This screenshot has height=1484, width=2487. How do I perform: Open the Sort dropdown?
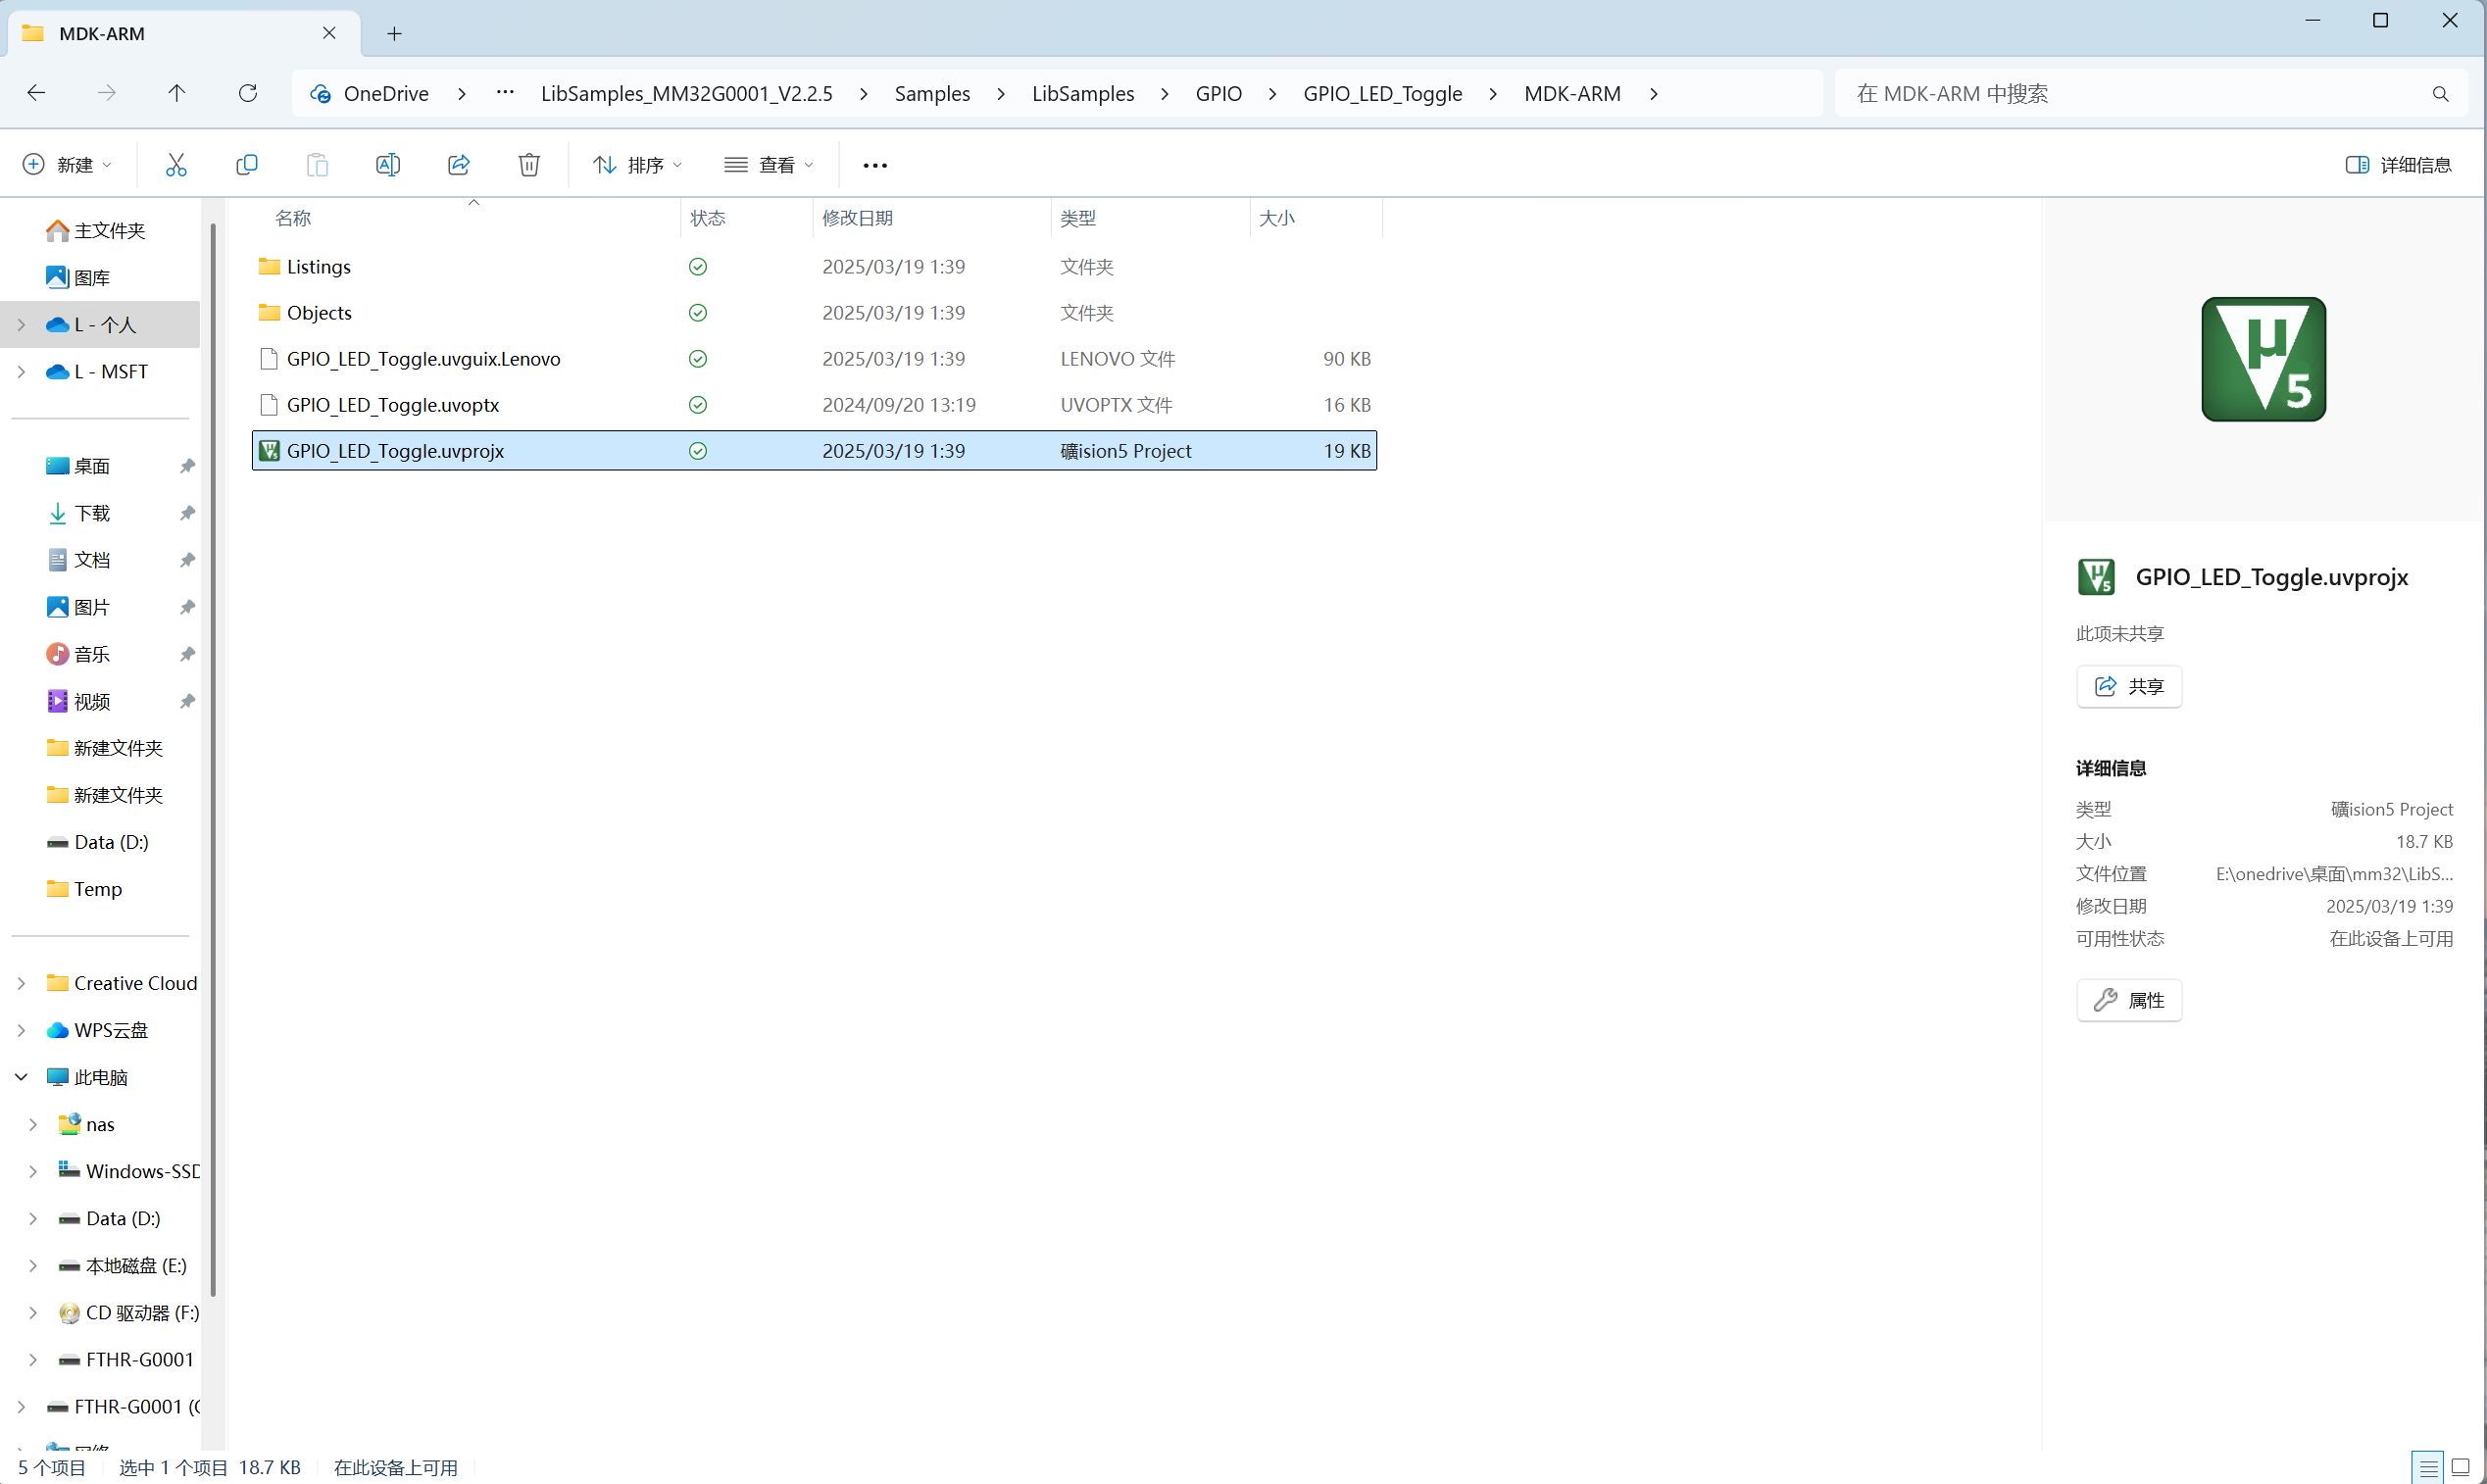click(637, 165)
